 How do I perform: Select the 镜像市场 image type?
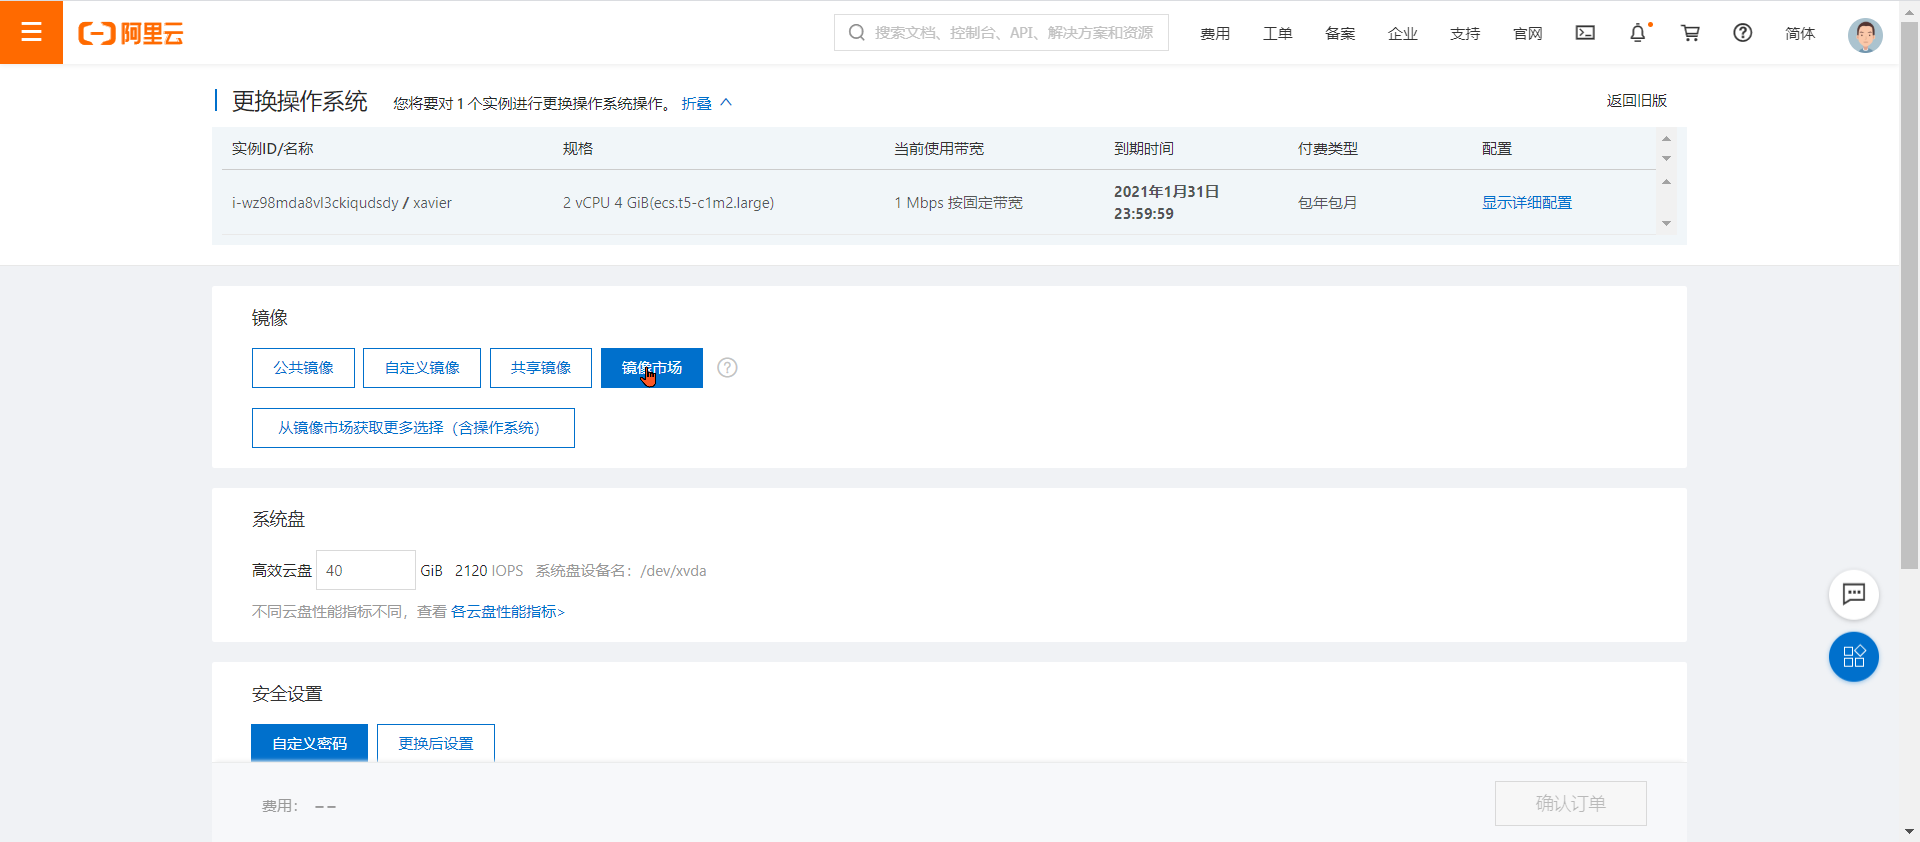point(652,368)
